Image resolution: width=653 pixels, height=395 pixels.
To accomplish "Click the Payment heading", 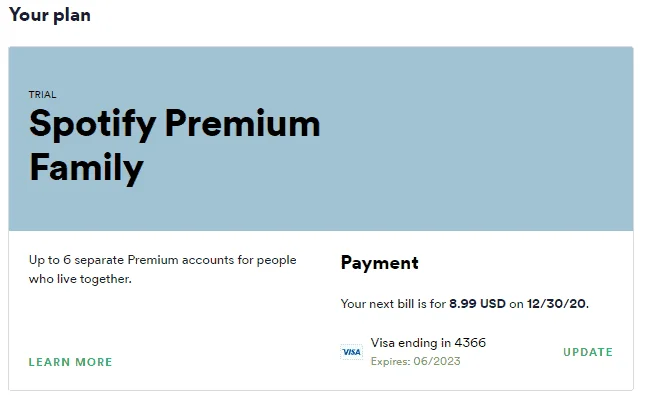I will (x=379, y=263).
